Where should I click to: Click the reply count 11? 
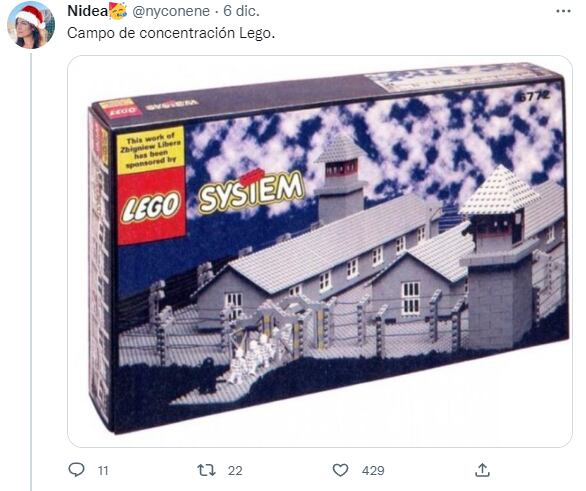(x=103, y=470)
